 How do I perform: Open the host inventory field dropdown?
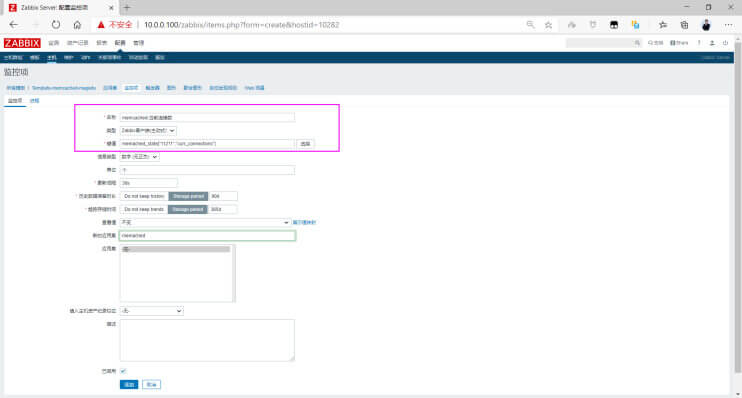coord(151,311)
